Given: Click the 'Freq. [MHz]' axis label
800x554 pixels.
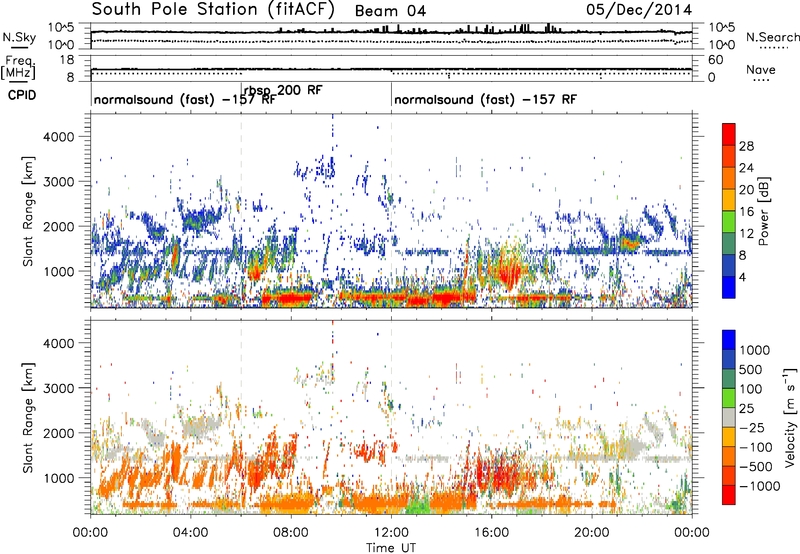Looking at the screenshot, I should coord(18,67).
